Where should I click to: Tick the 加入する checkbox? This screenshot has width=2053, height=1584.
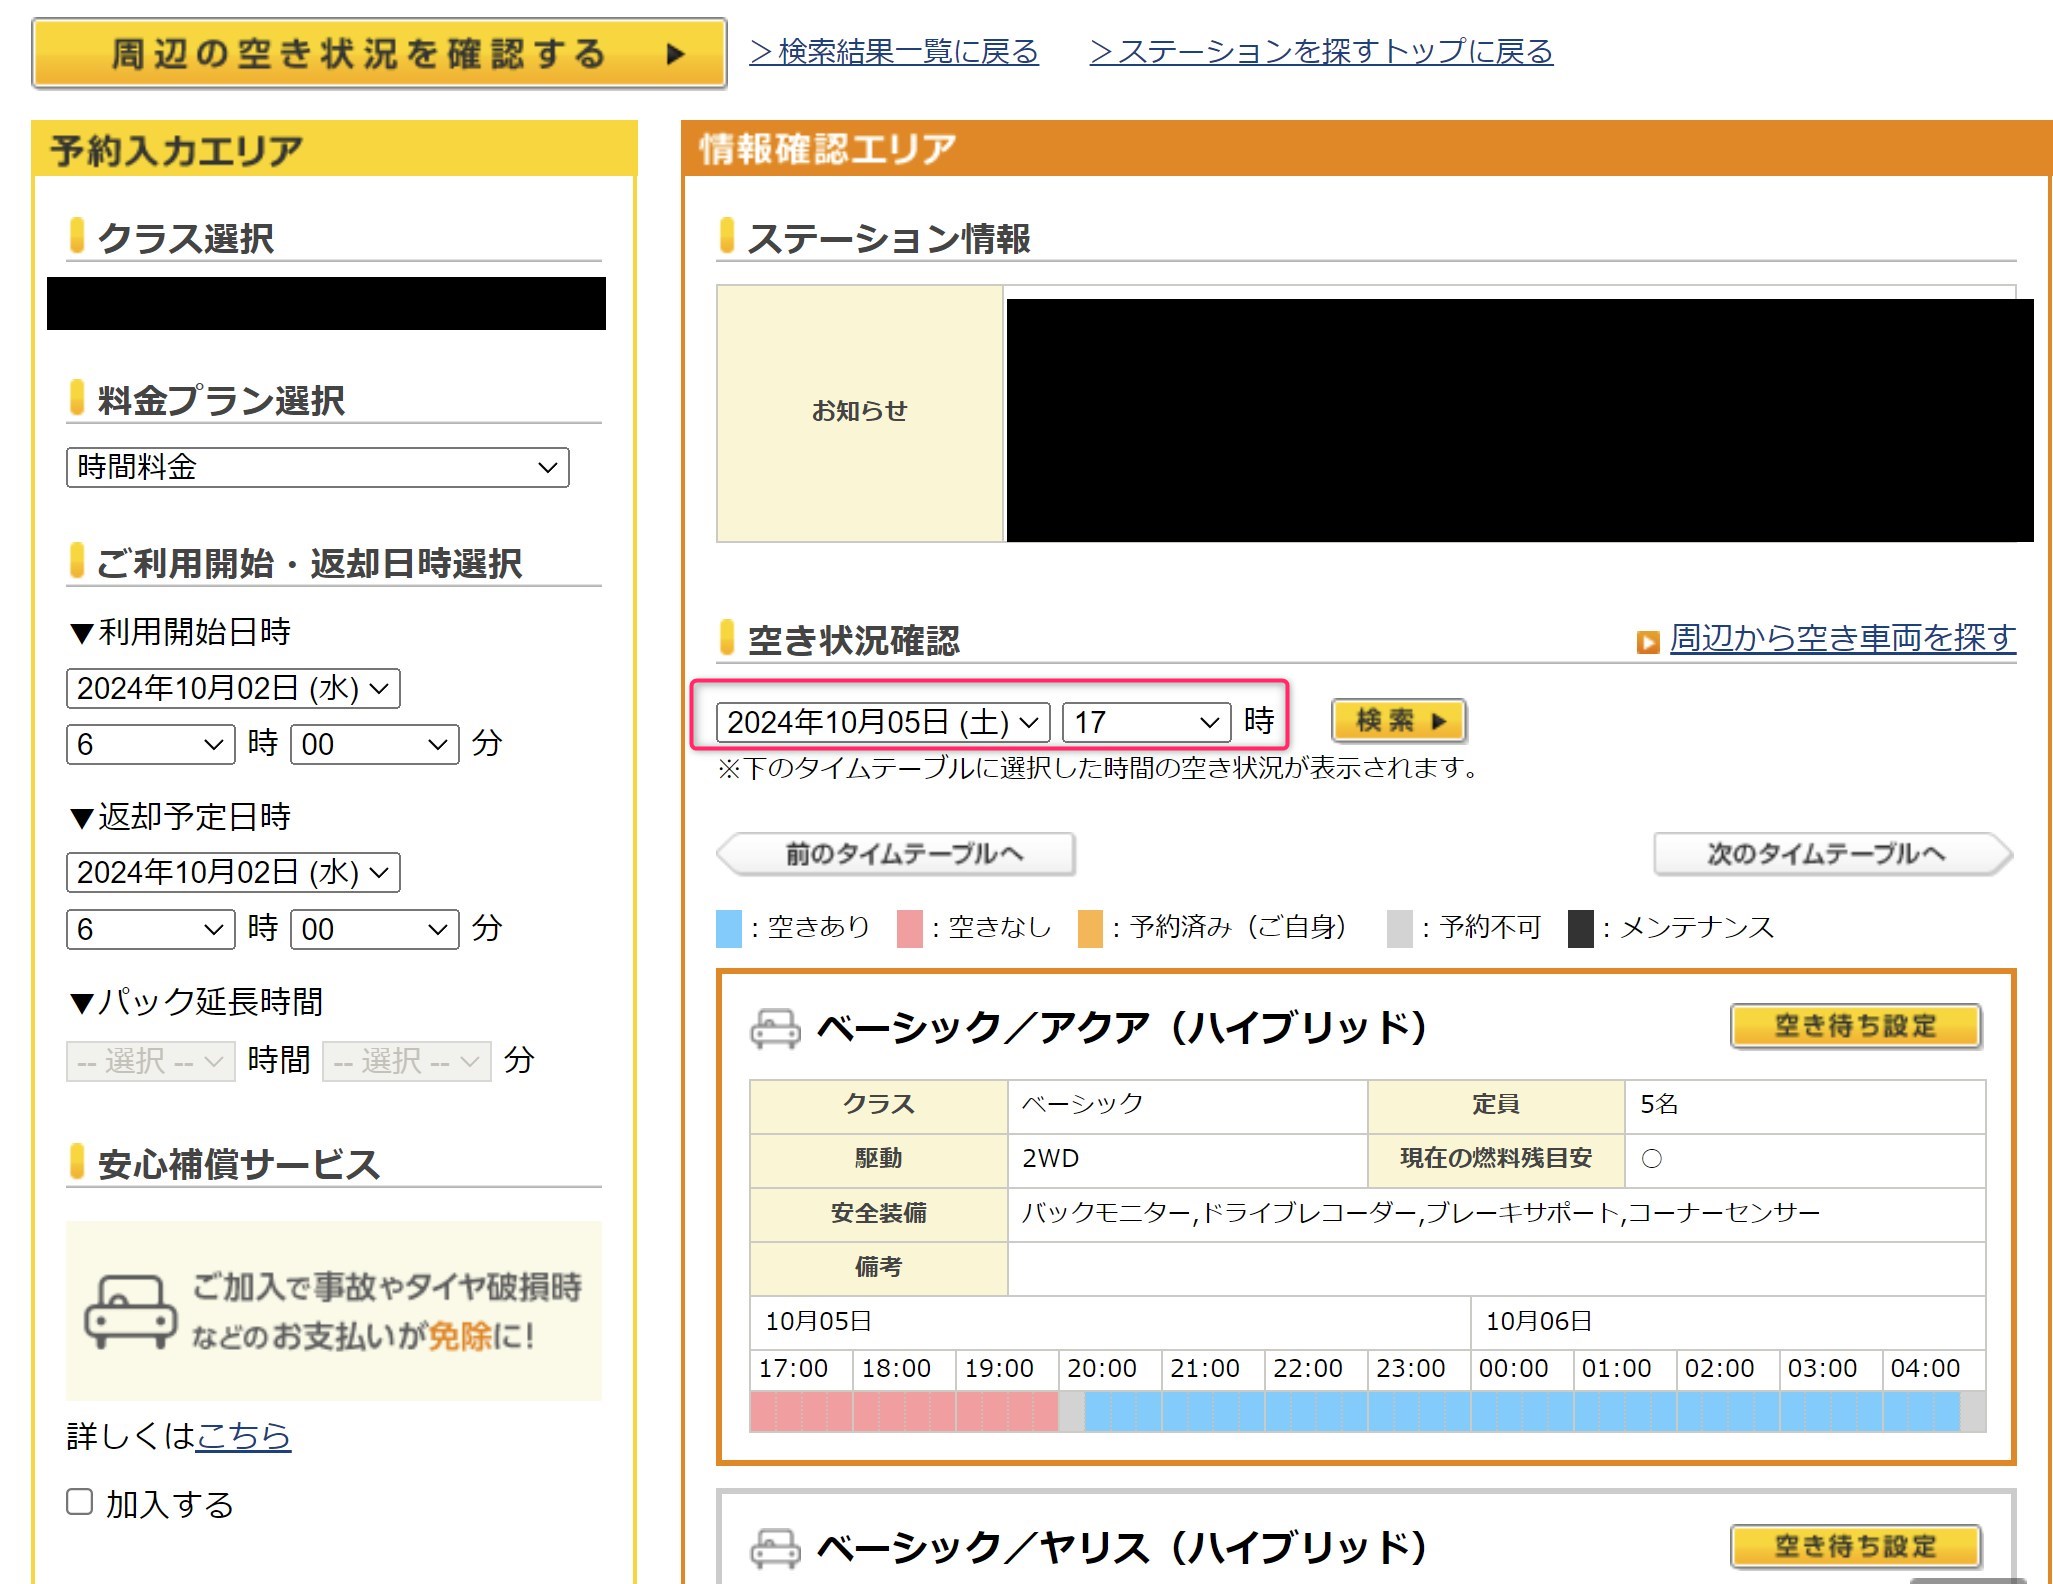[x=80, y=1501]
